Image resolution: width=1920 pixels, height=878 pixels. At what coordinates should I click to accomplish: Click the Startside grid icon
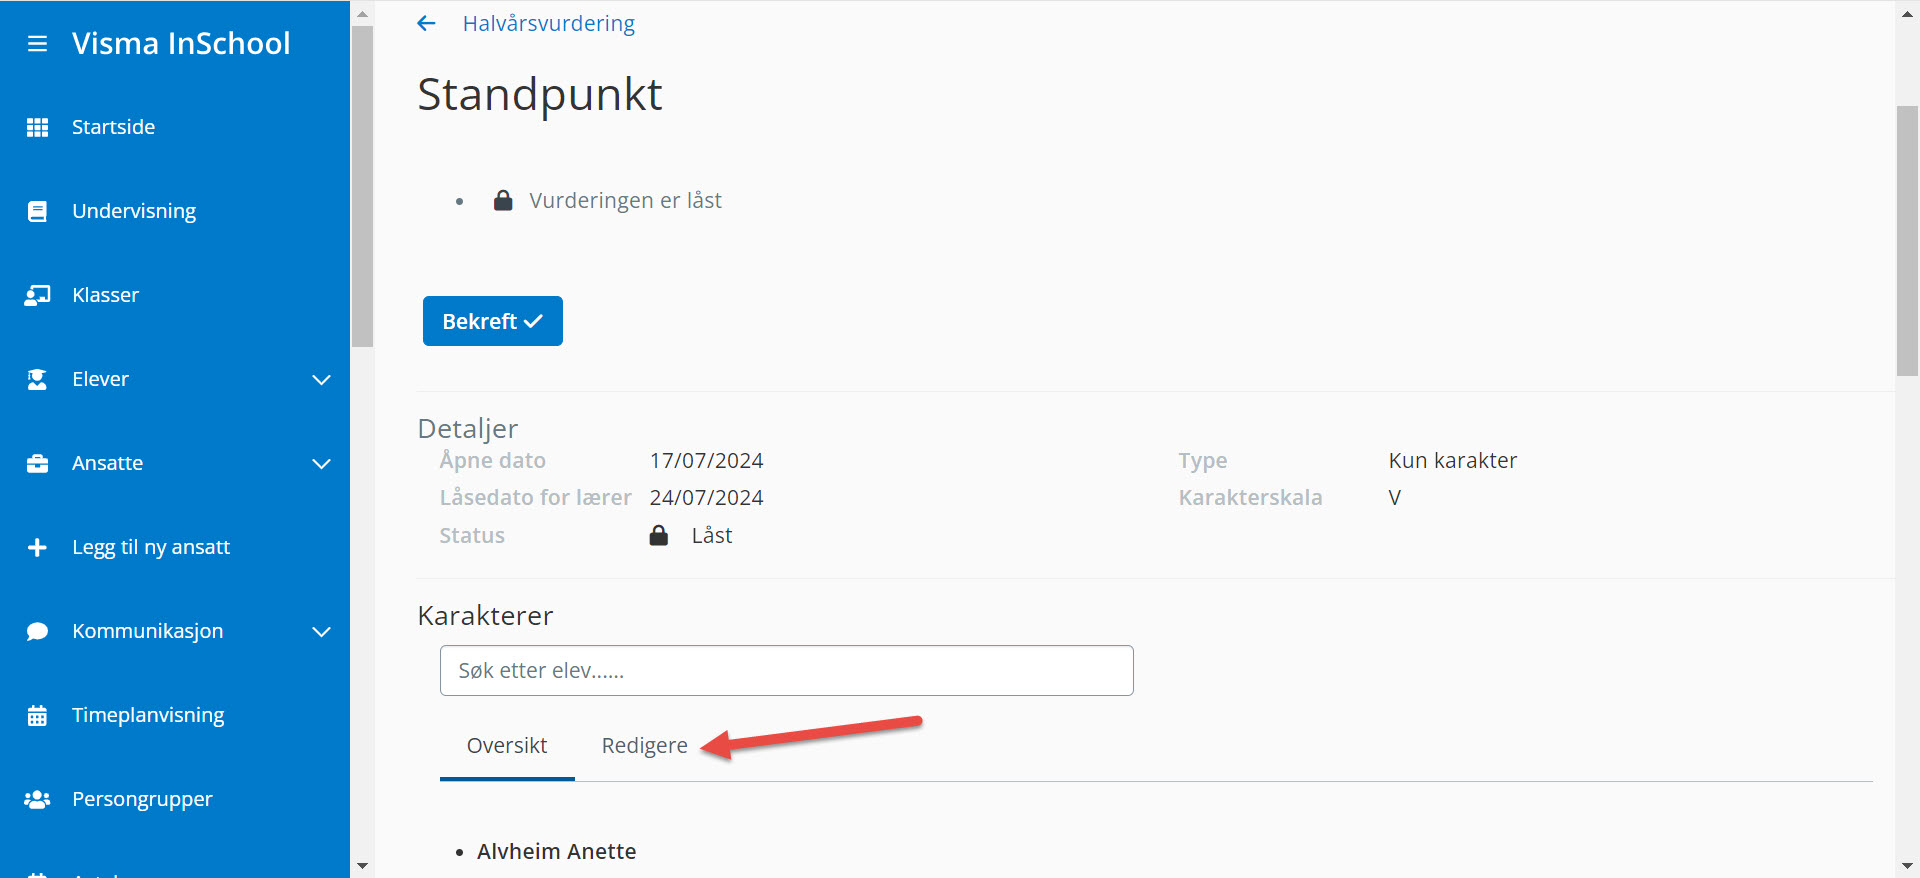[x=37, y=127]
